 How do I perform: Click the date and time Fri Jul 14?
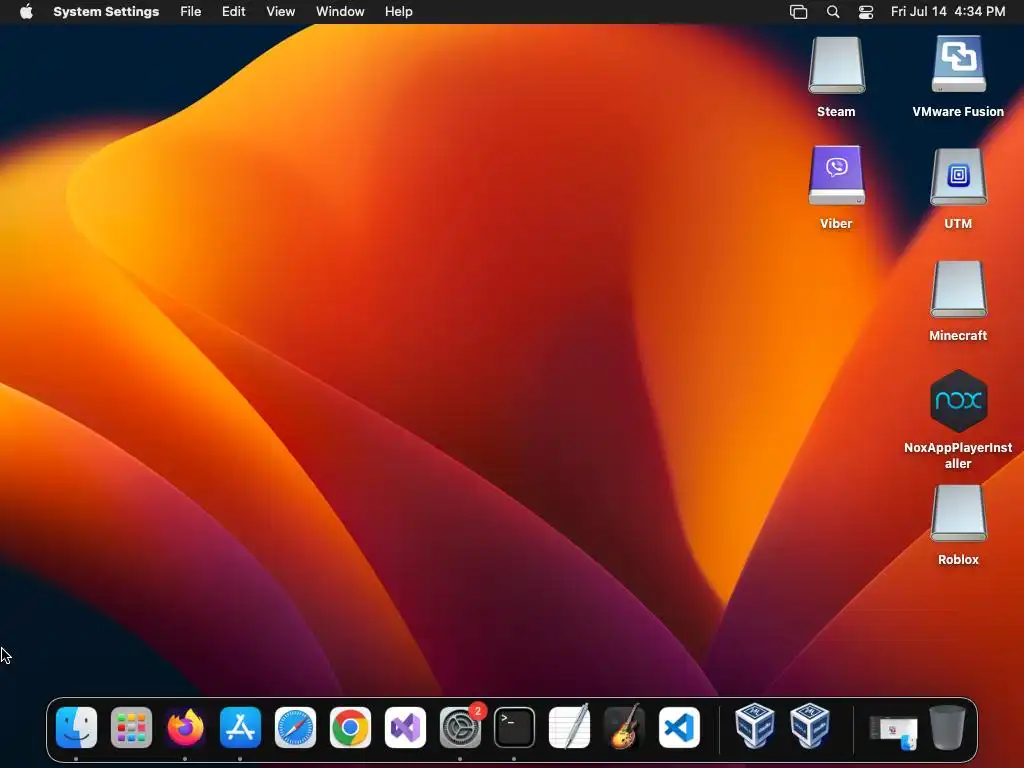tap(948, 12)
